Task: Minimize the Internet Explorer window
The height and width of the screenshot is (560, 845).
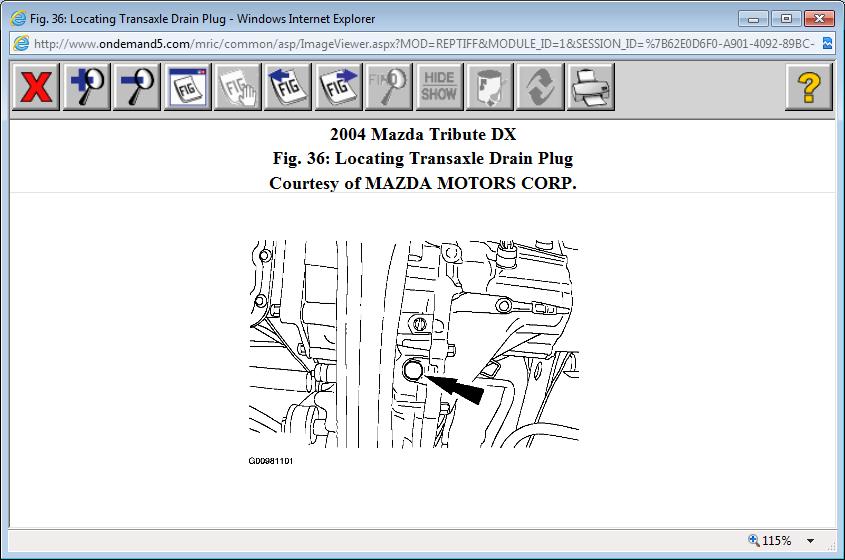Action: [753, 19]
